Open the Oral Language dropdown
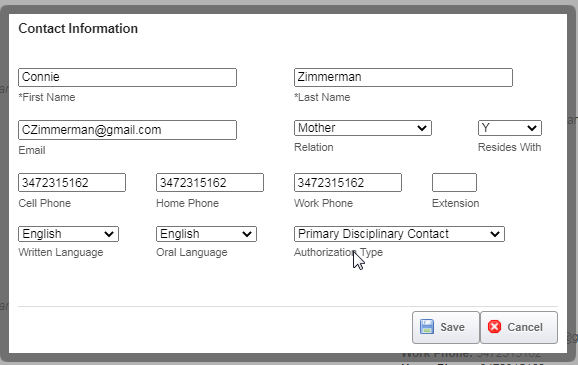Screen dimensions: 578x365 (x=206, y=234)
